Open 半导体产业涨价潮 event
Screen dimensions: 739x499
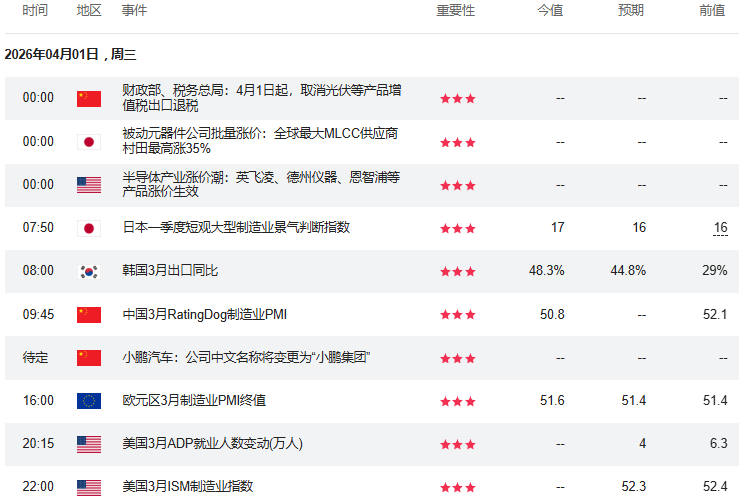pos(261,184)
